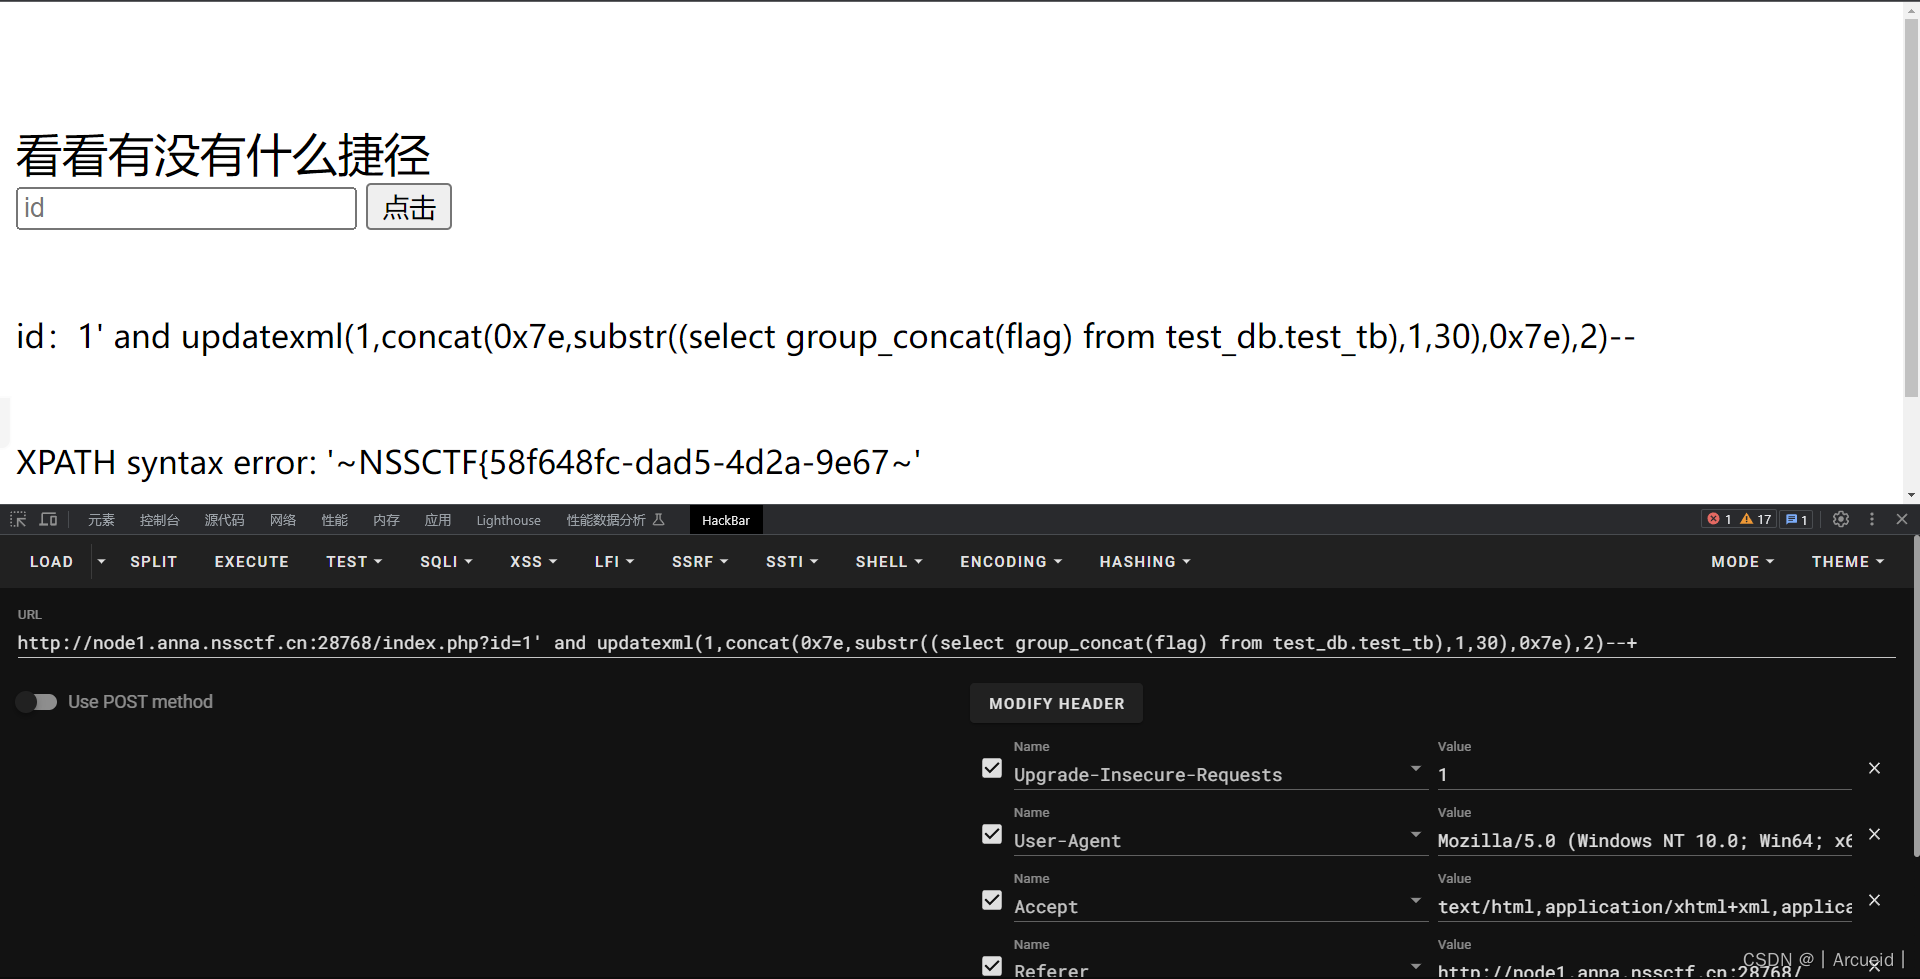Switch to the Lighthouse tab
The height and width of the screenshot is (979, 1920).
(508, 520)
